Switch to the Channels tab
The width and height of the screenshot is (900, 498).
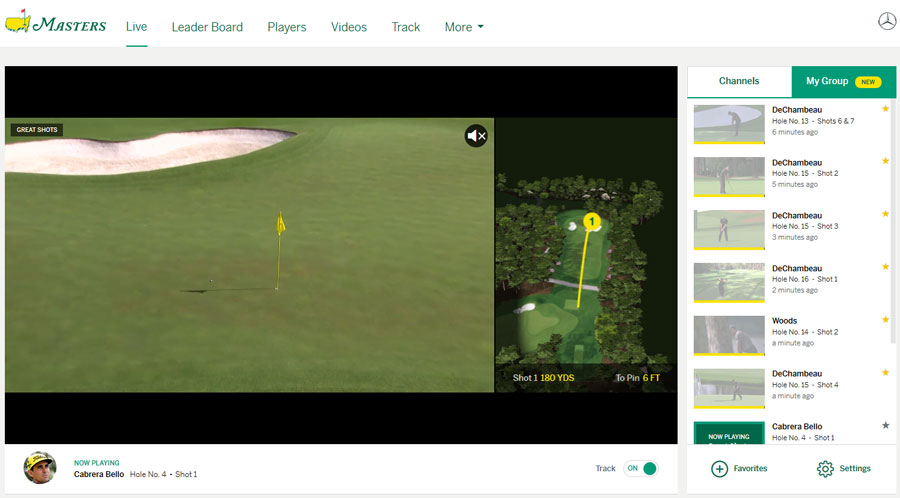[739, 81]
